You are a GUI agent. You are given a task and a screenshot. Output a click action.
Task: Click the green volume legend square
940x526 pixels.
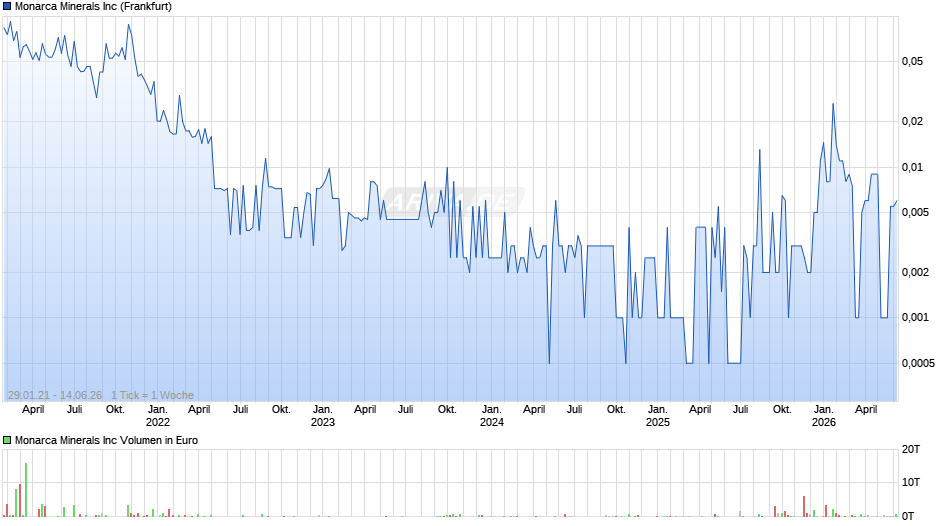coord(7,440)
